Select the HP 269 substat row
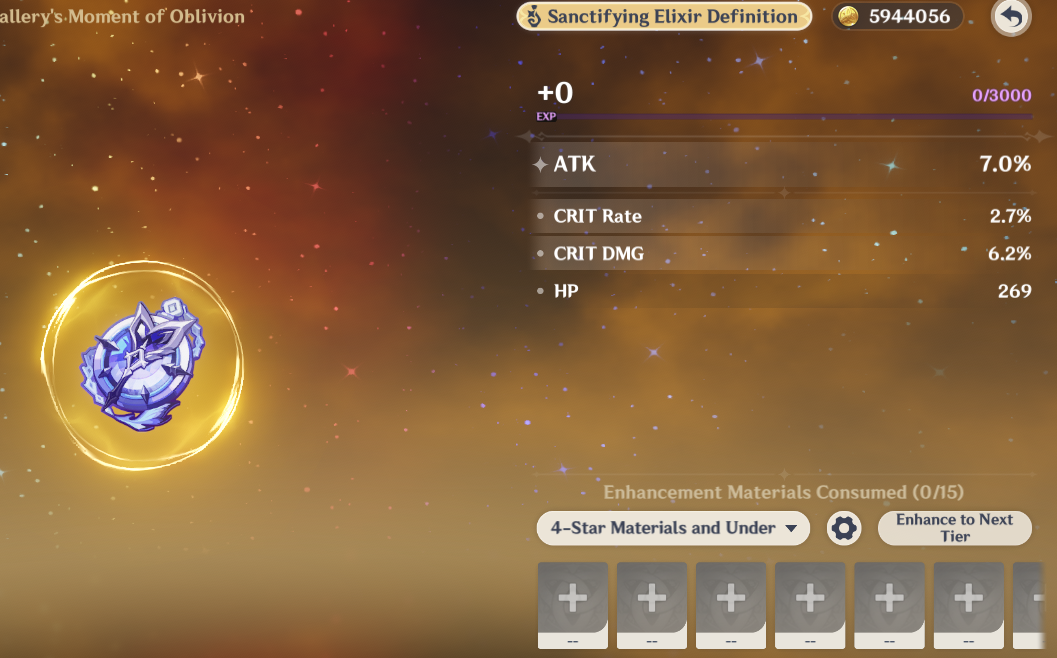Image resolution: width=1057 pixels, height=658 pixels. point(782,291)
